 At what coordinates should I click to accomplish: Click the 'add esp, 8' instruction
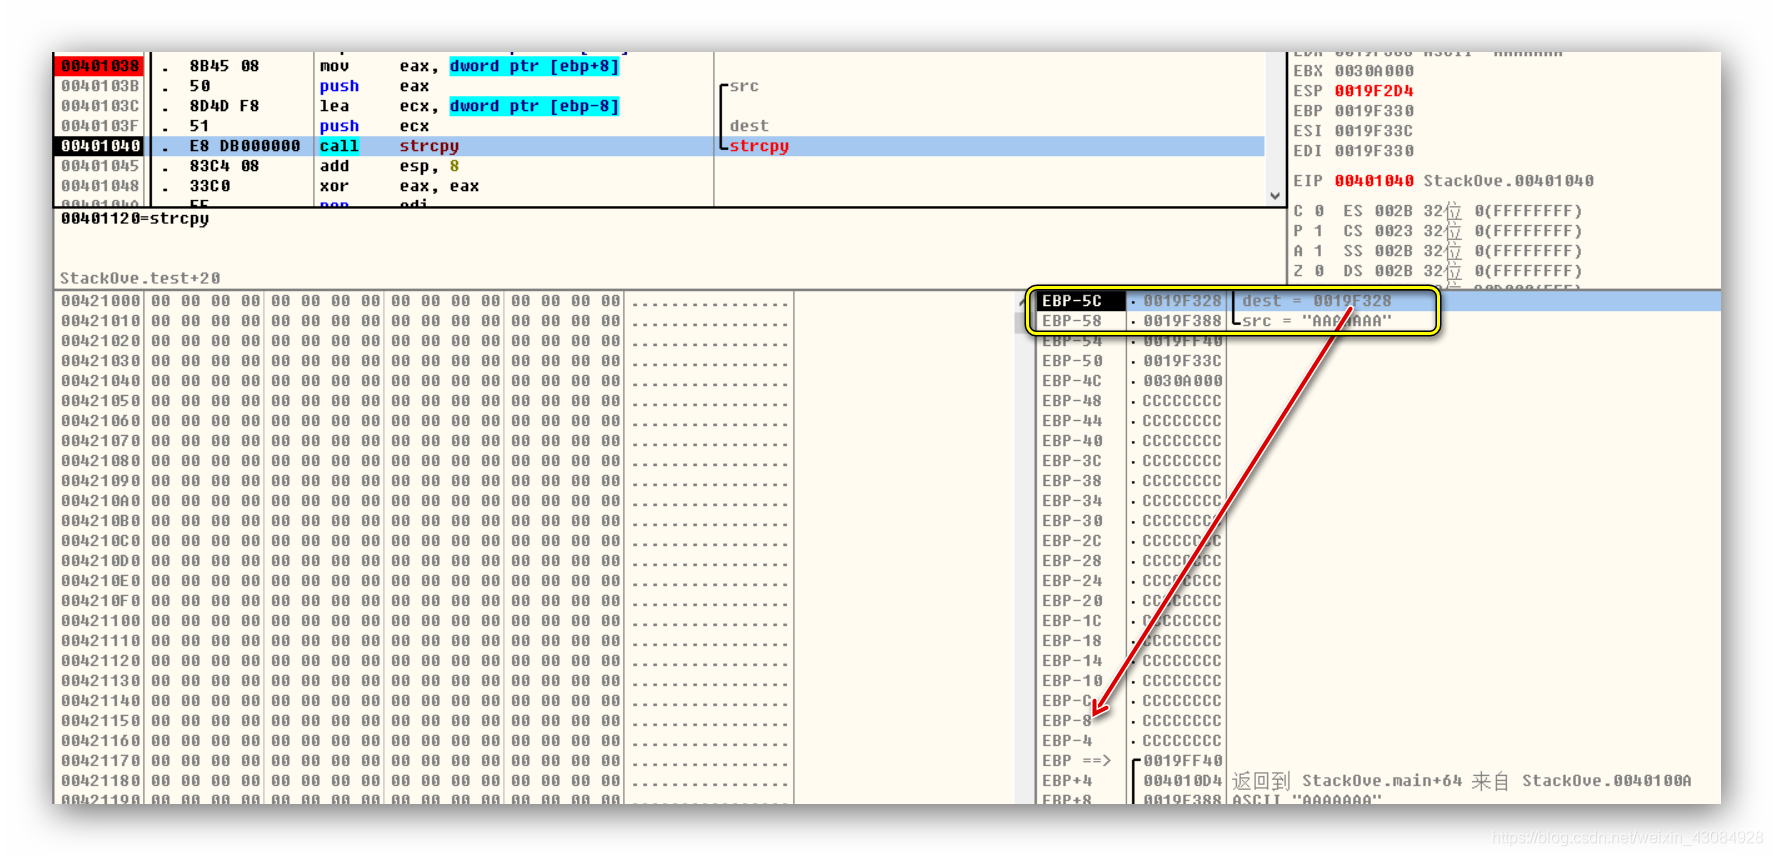(x=389, y=166)
